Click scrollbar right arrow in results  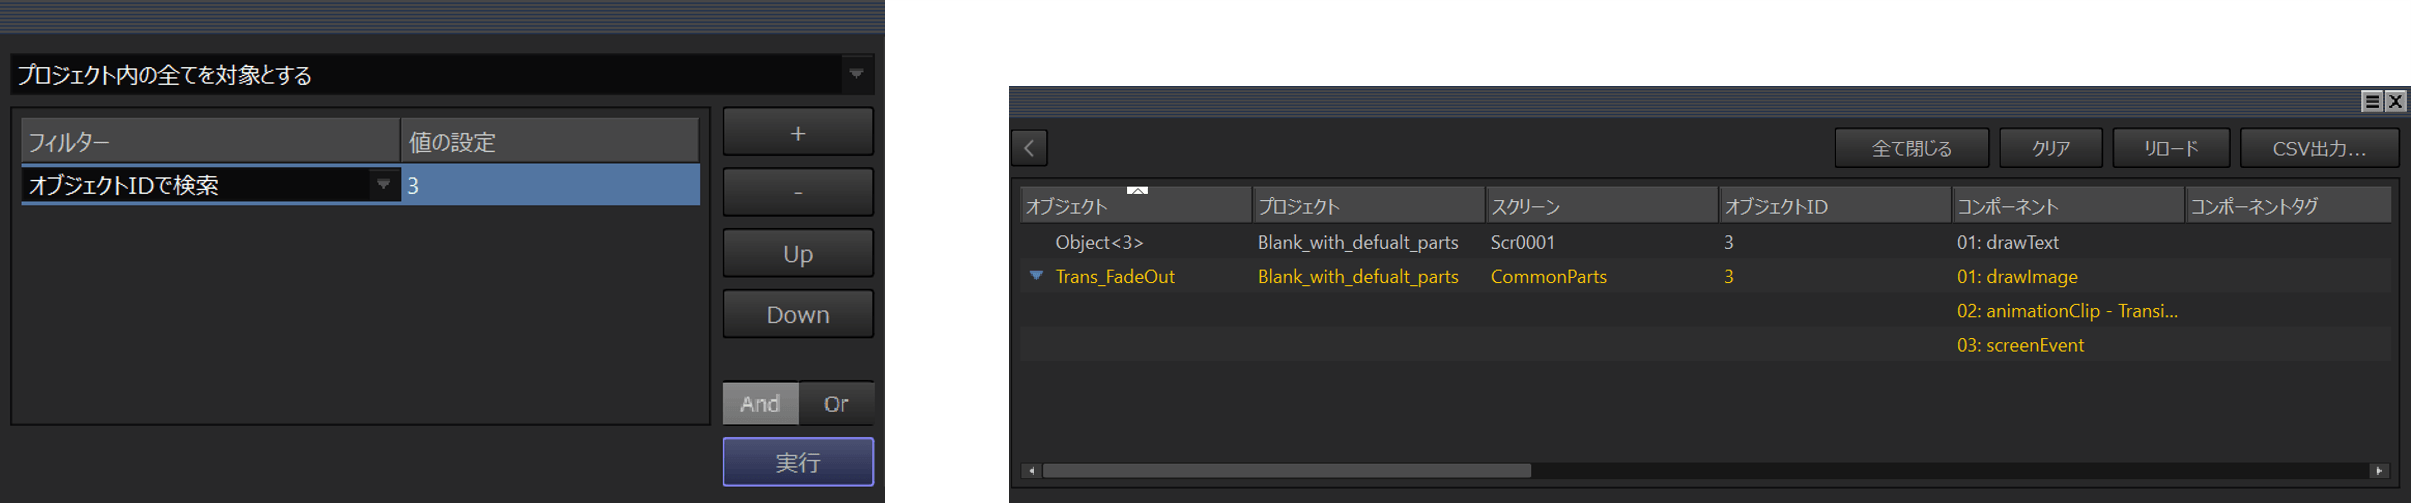point(2379,471)
